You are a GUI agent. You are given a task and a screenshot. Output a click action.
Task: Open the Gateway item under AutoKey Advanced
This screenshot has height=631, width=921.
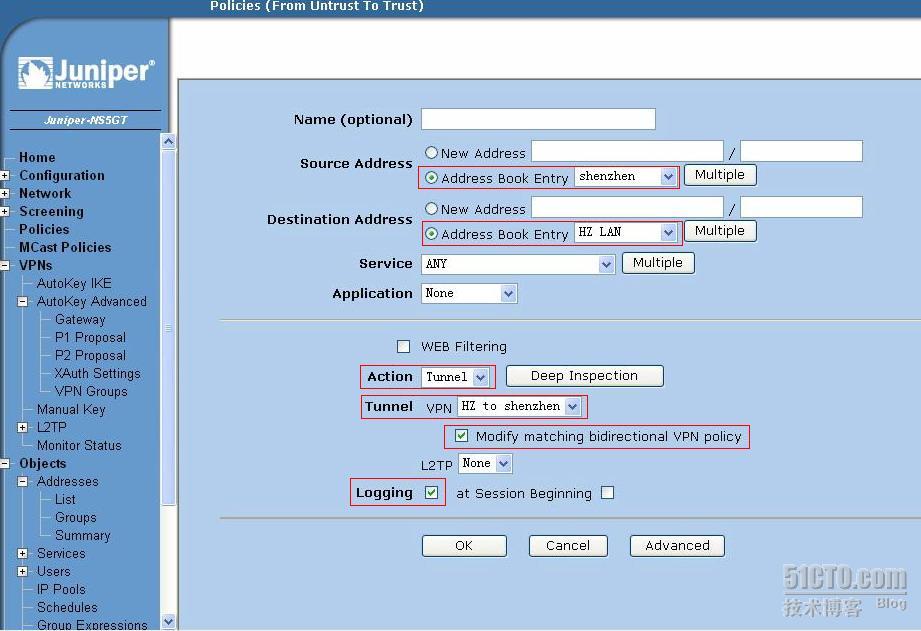point(80,320)
